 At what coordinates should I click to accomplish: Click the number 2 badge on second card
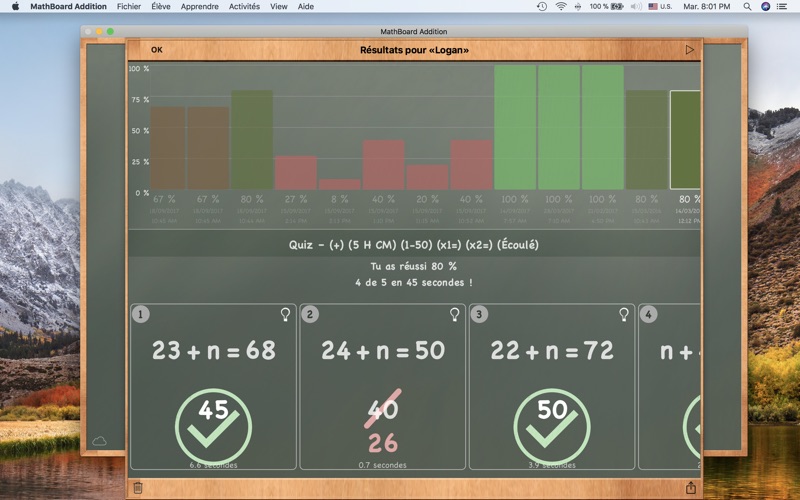310,314
